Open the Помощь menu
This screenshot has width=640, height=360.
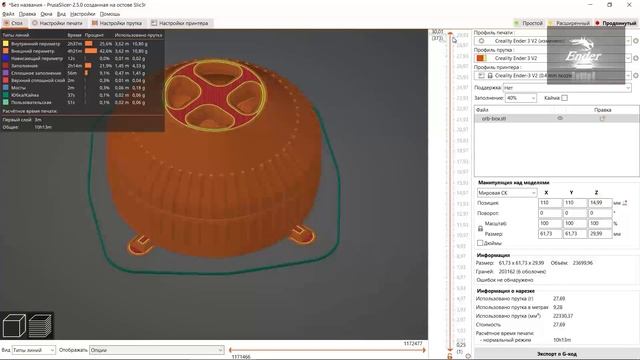coord(110,14)
